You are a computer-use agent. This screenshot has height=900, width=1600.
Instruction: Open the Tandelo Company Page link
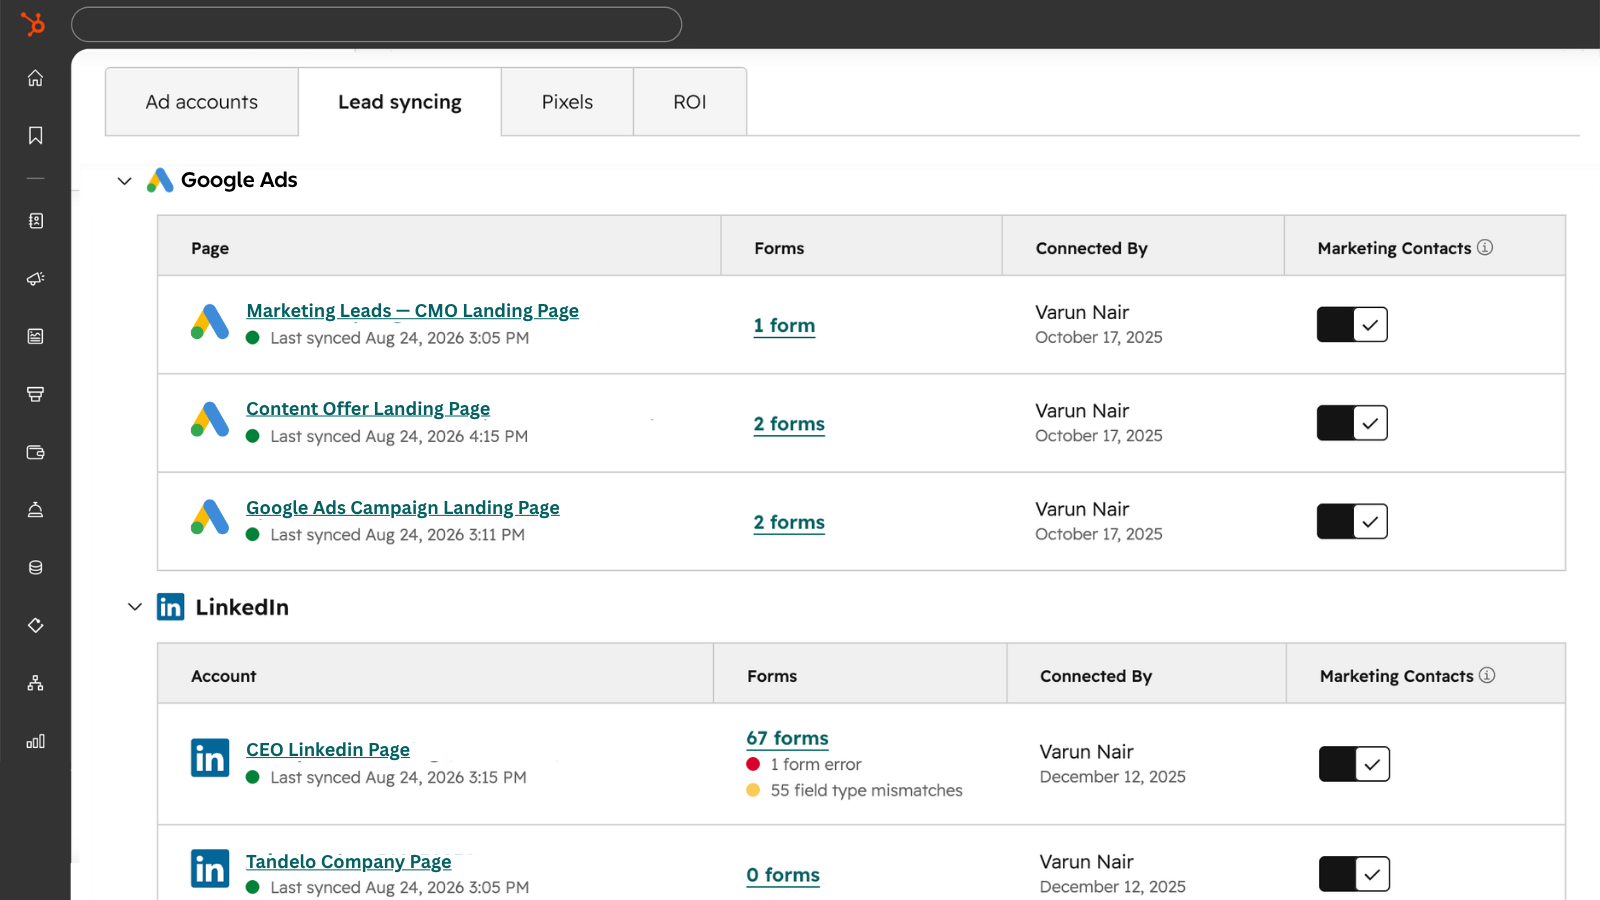(349, 862)
